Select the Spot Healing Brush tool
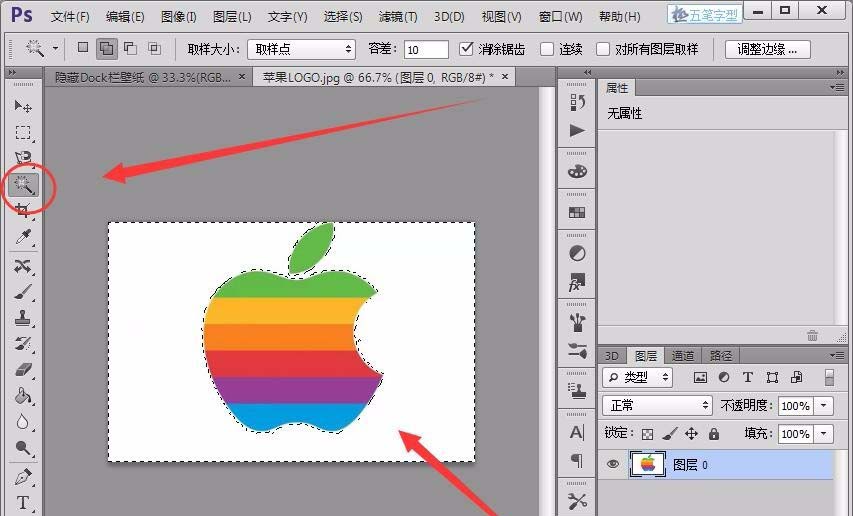 pos(23,266)
